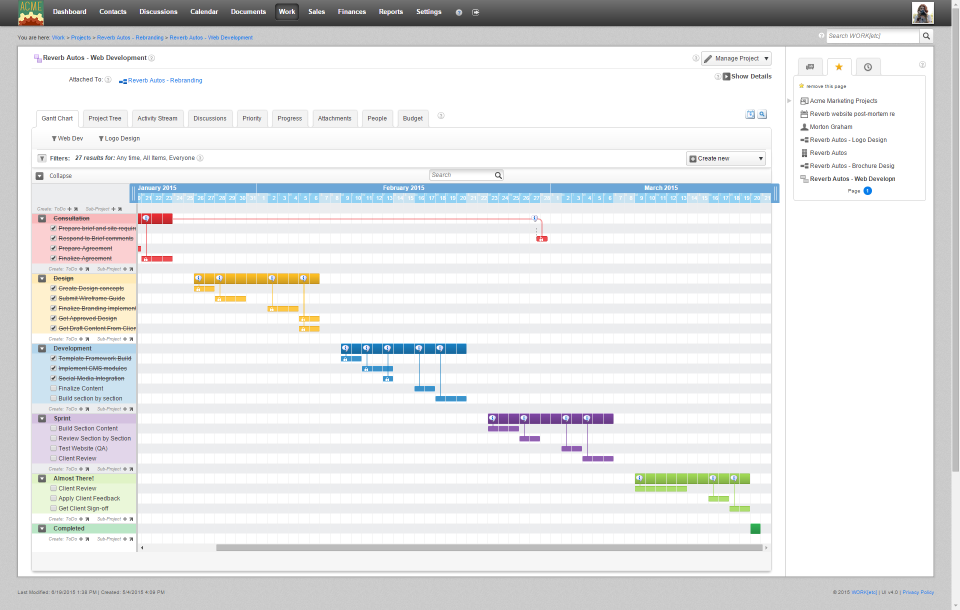Click the search magnifier above the Gantt timeline
This screenshot has width=960, height=610.
tap(497, 175)
